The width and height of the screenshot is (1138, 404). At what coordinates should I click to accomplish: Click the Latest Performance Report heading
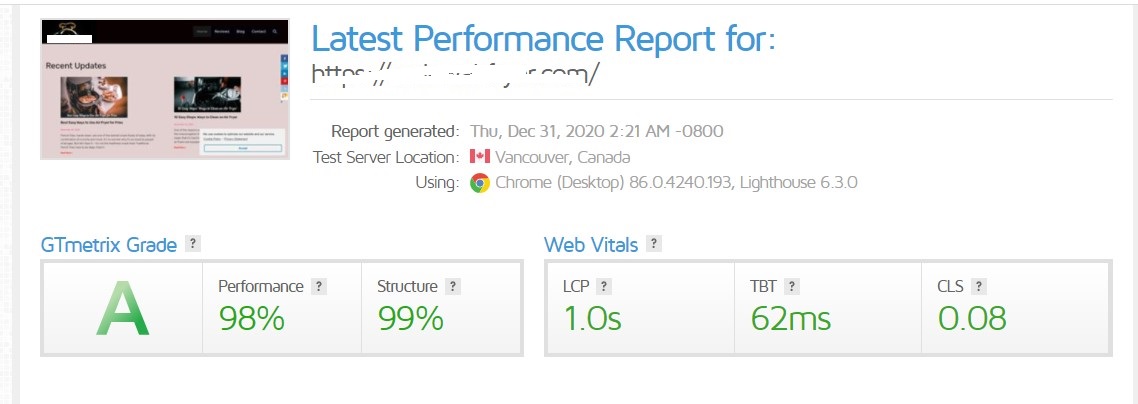click(x=544, y=39)
